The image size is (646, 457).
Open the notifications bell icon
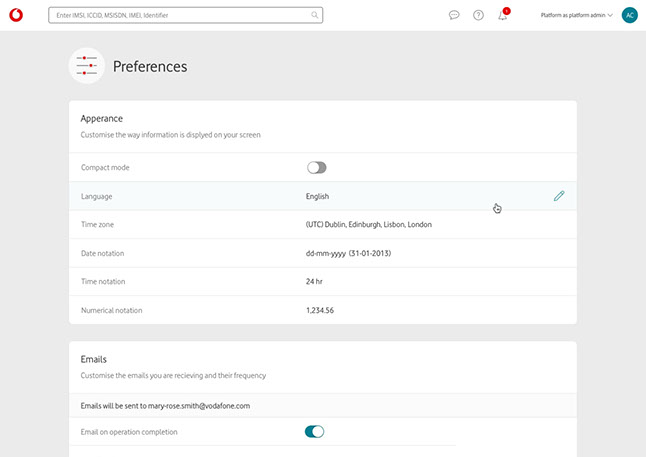[503, 15]
